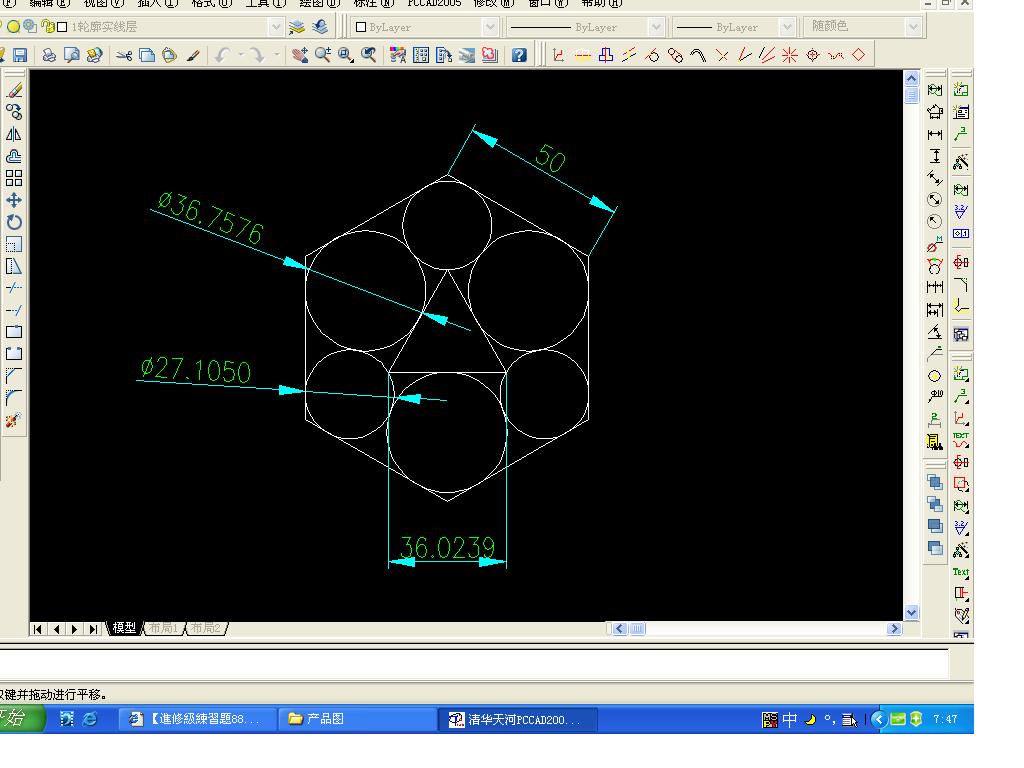Click the Save floppy disk icon

[20, 56]
